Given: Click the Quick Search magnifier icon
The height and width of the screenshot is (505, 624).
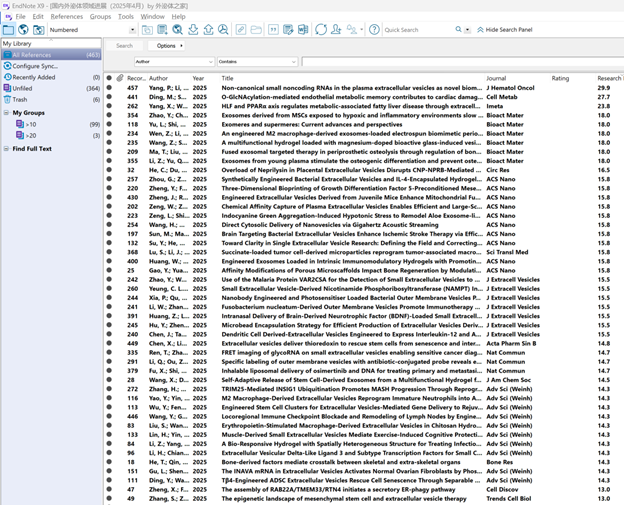Looking at the screenshot, I should click(458, 29).
